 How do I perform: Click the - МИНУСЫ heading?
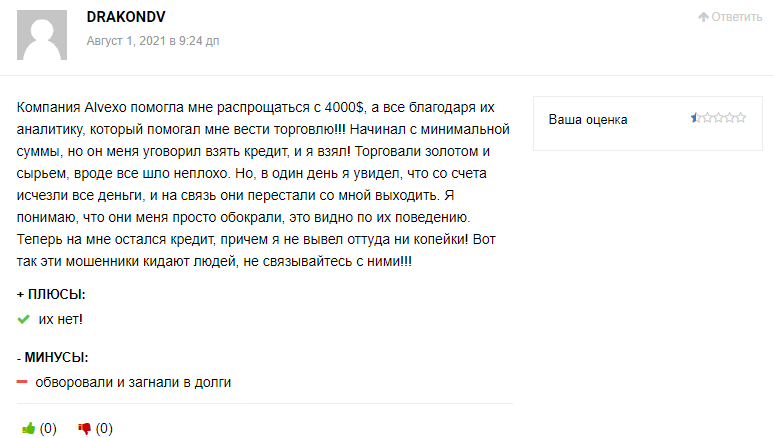pos(53,357)
